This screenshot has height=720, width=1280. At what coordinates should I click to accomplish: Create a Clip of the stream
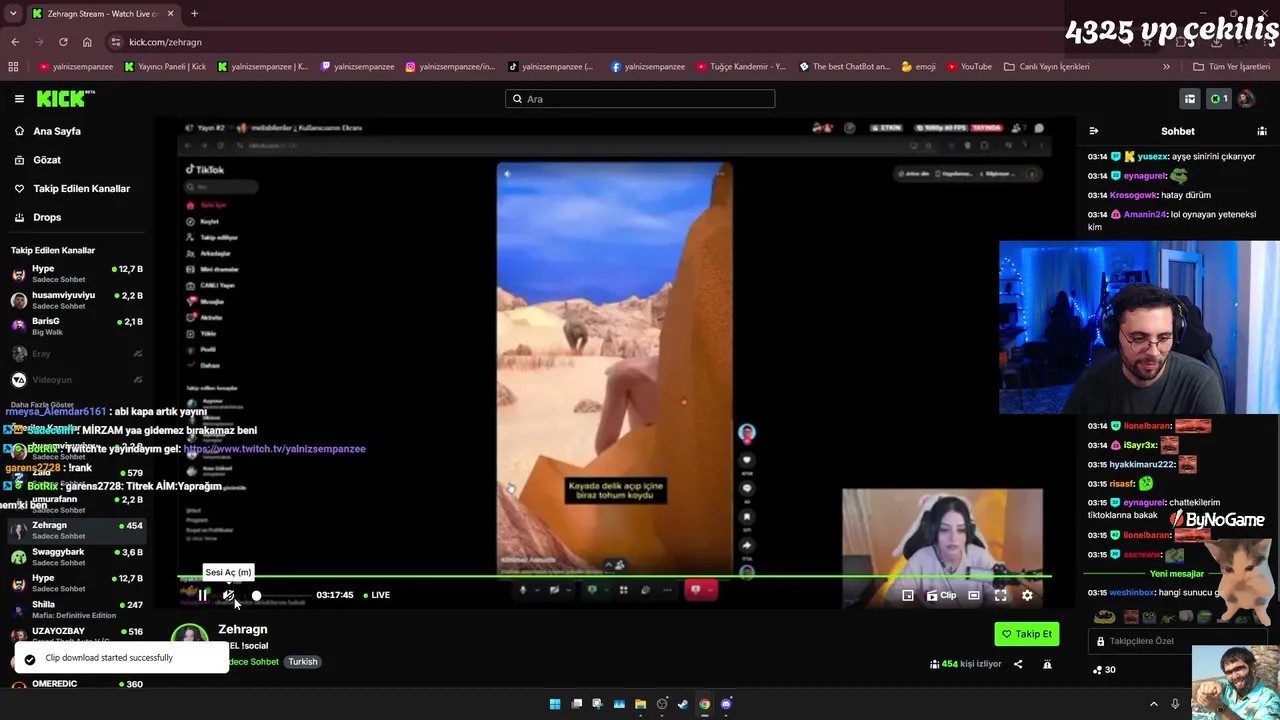pyautogui.click(x=941, y=595)
